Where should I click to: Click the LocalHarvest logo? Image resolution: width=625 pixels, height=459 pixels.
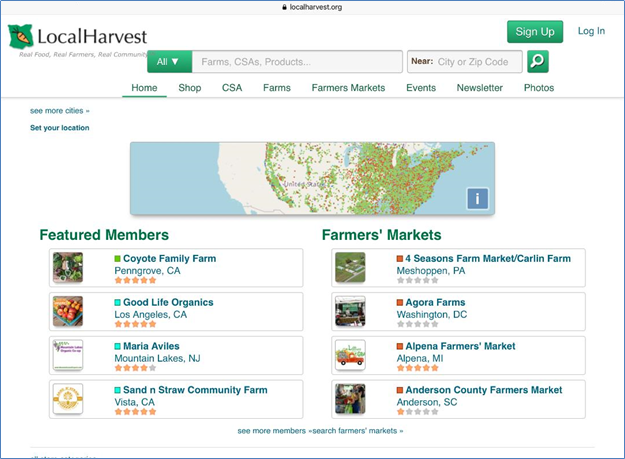pos(78,39)
